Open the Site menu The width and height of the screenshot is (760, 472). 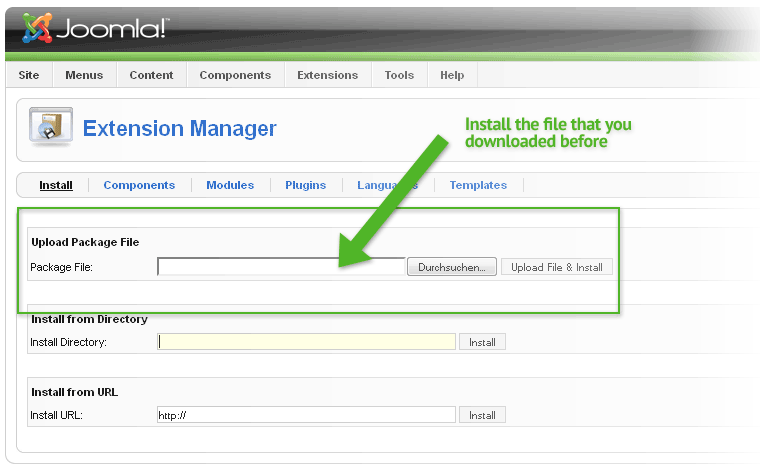click(29, 75)
